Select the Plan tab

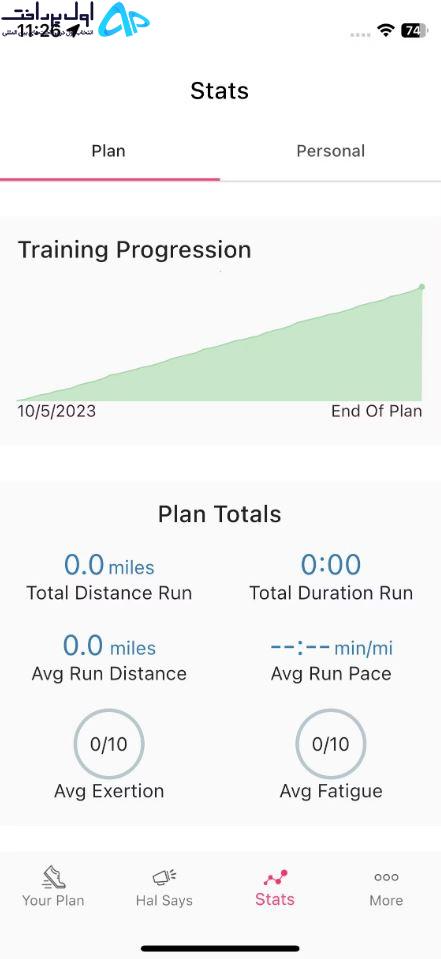(x=109, y=151)
